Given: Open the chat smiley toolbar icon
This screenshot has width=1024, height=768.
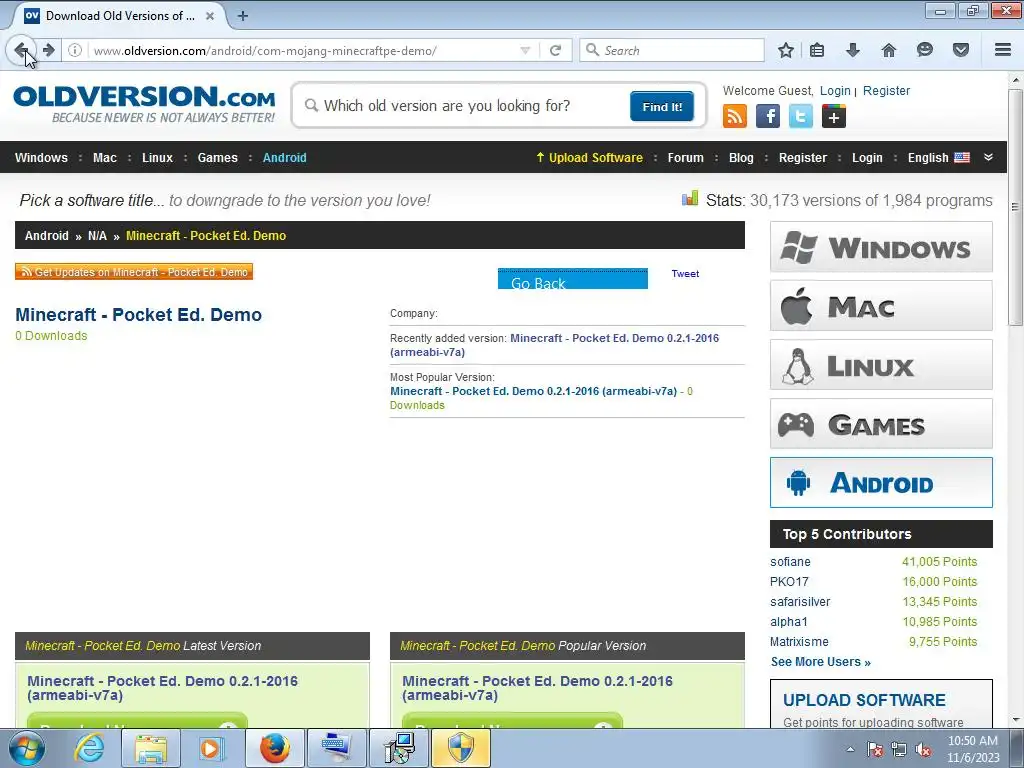Looking at the screenshot, I should tap(925, 50).
